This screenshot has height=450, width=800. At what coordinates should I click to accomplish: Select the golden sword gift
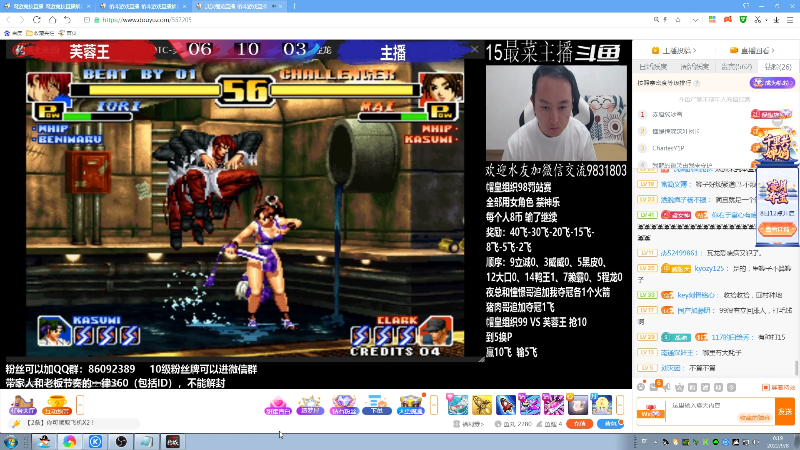[x=482, y=405]
